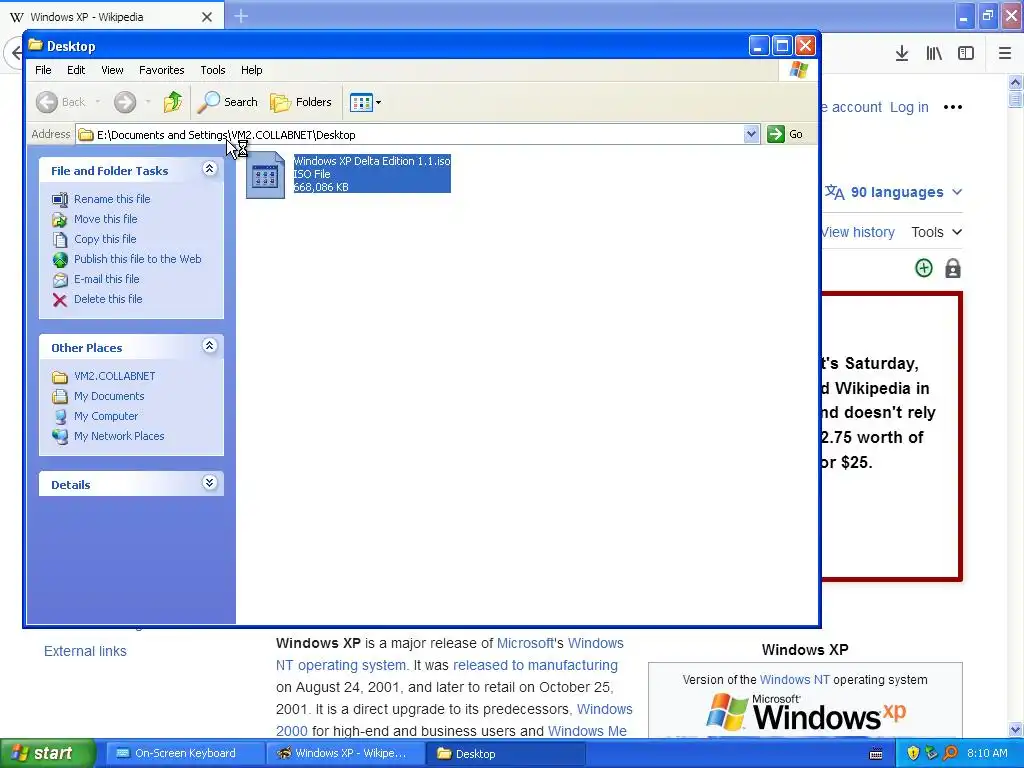Open the browser hamburger menu
The width and height of the screenshot is (1024, 768).
[1005, 54]
